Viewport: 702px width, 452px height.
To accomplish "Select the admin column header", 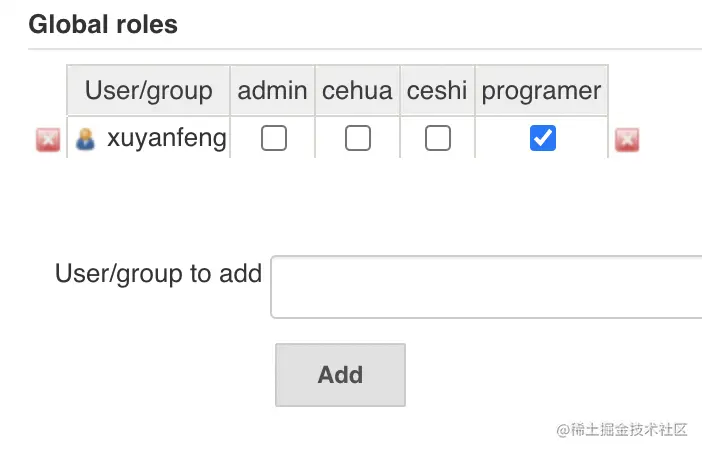I will tap(272, 91).
